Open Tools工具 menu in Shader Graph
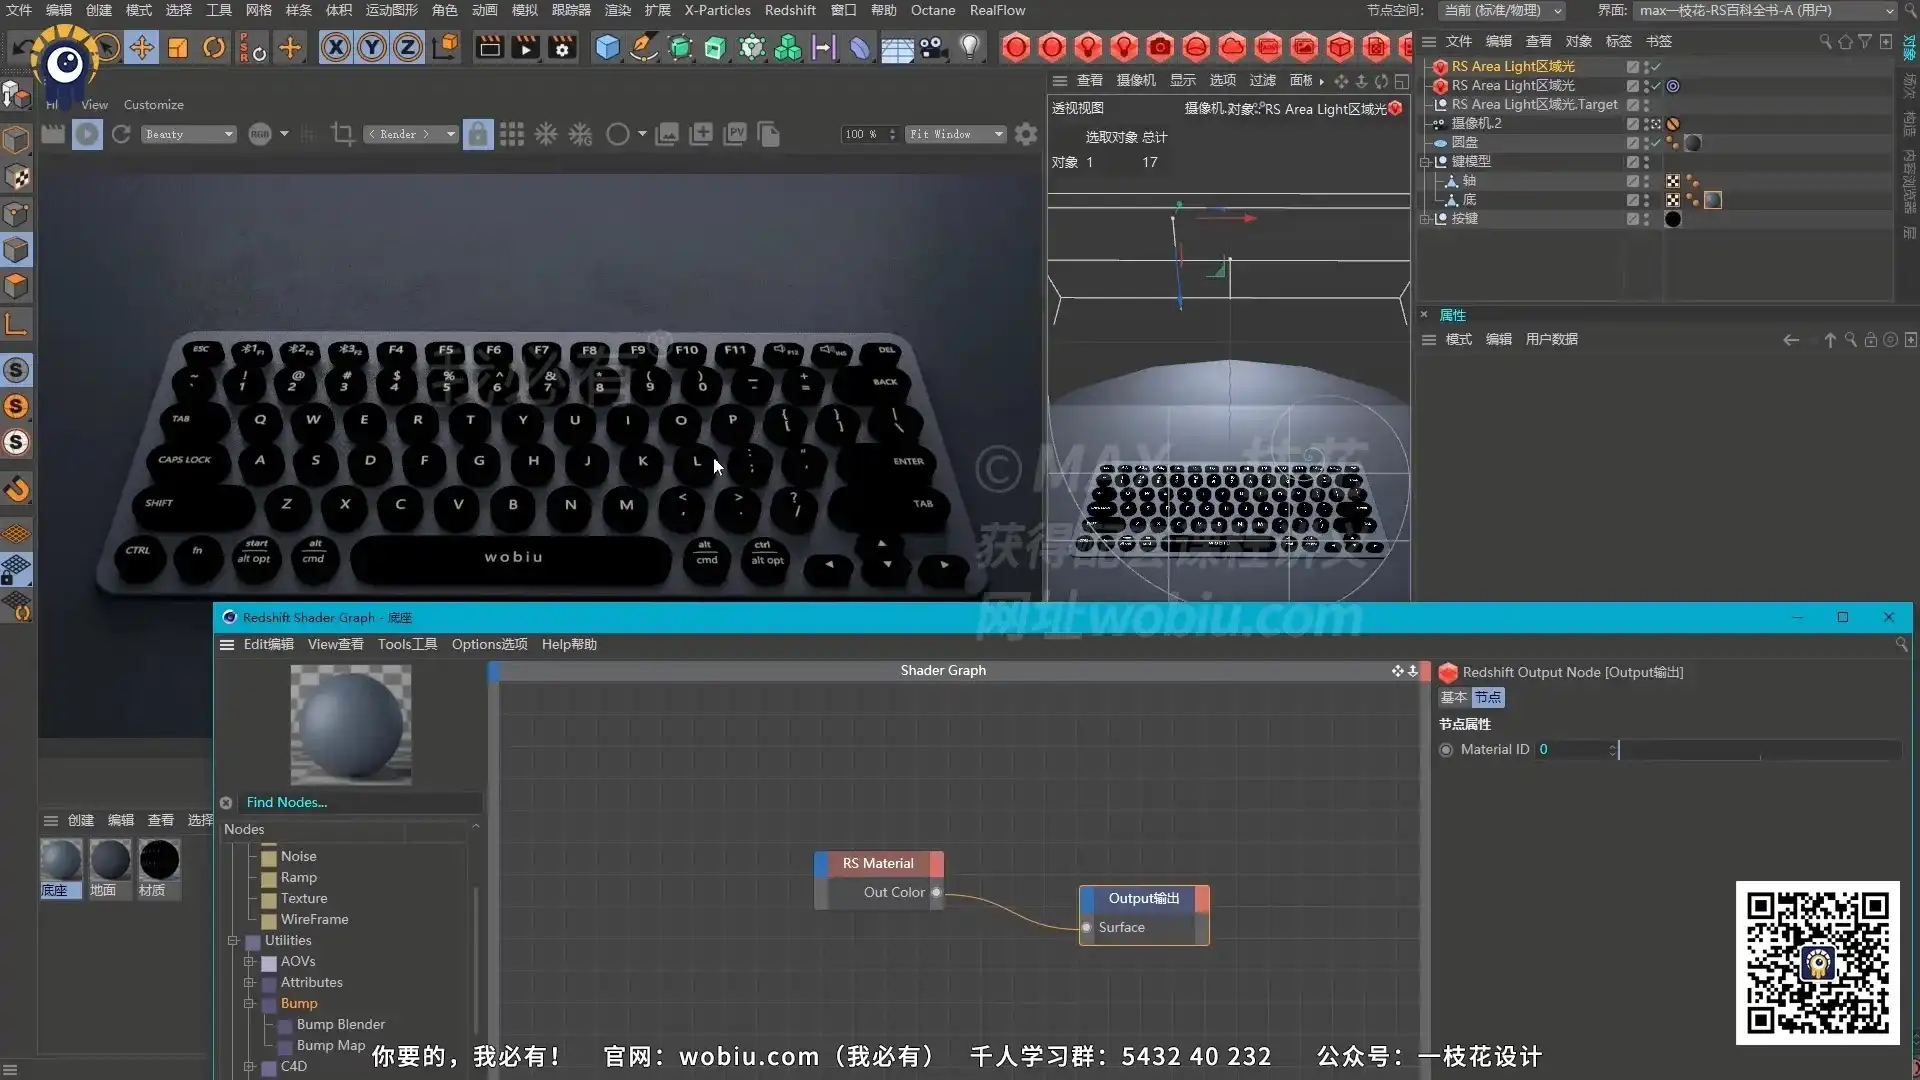 coord(407,645)
